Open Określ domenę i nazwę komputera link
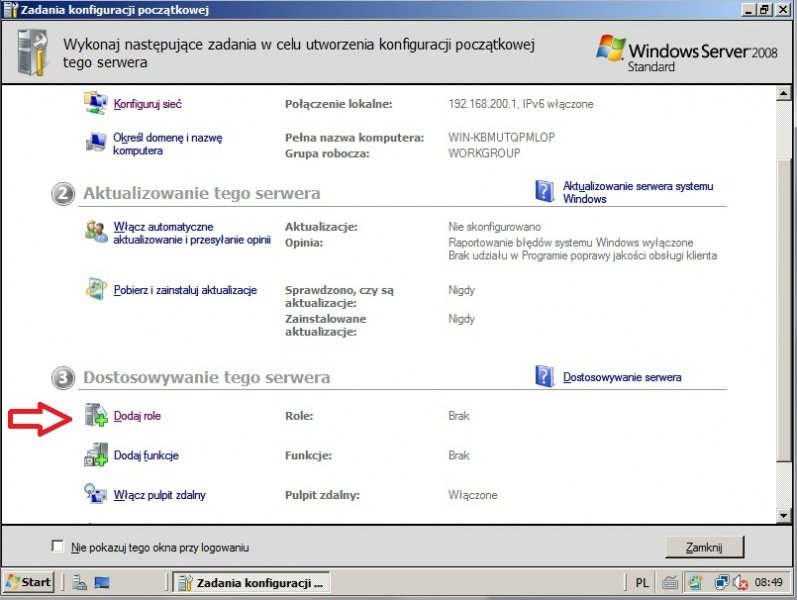This screenshot has width=797, height=600. pos(168,144)
